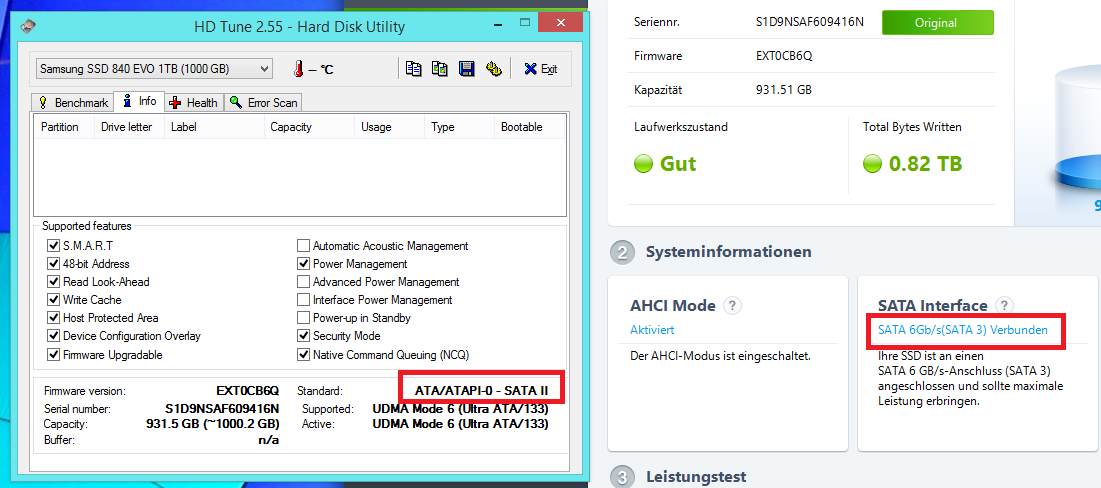Toggle Native Command Queuing (NCQ) checkbox
Screen dimensions: 1101x488
coord(303,355)
